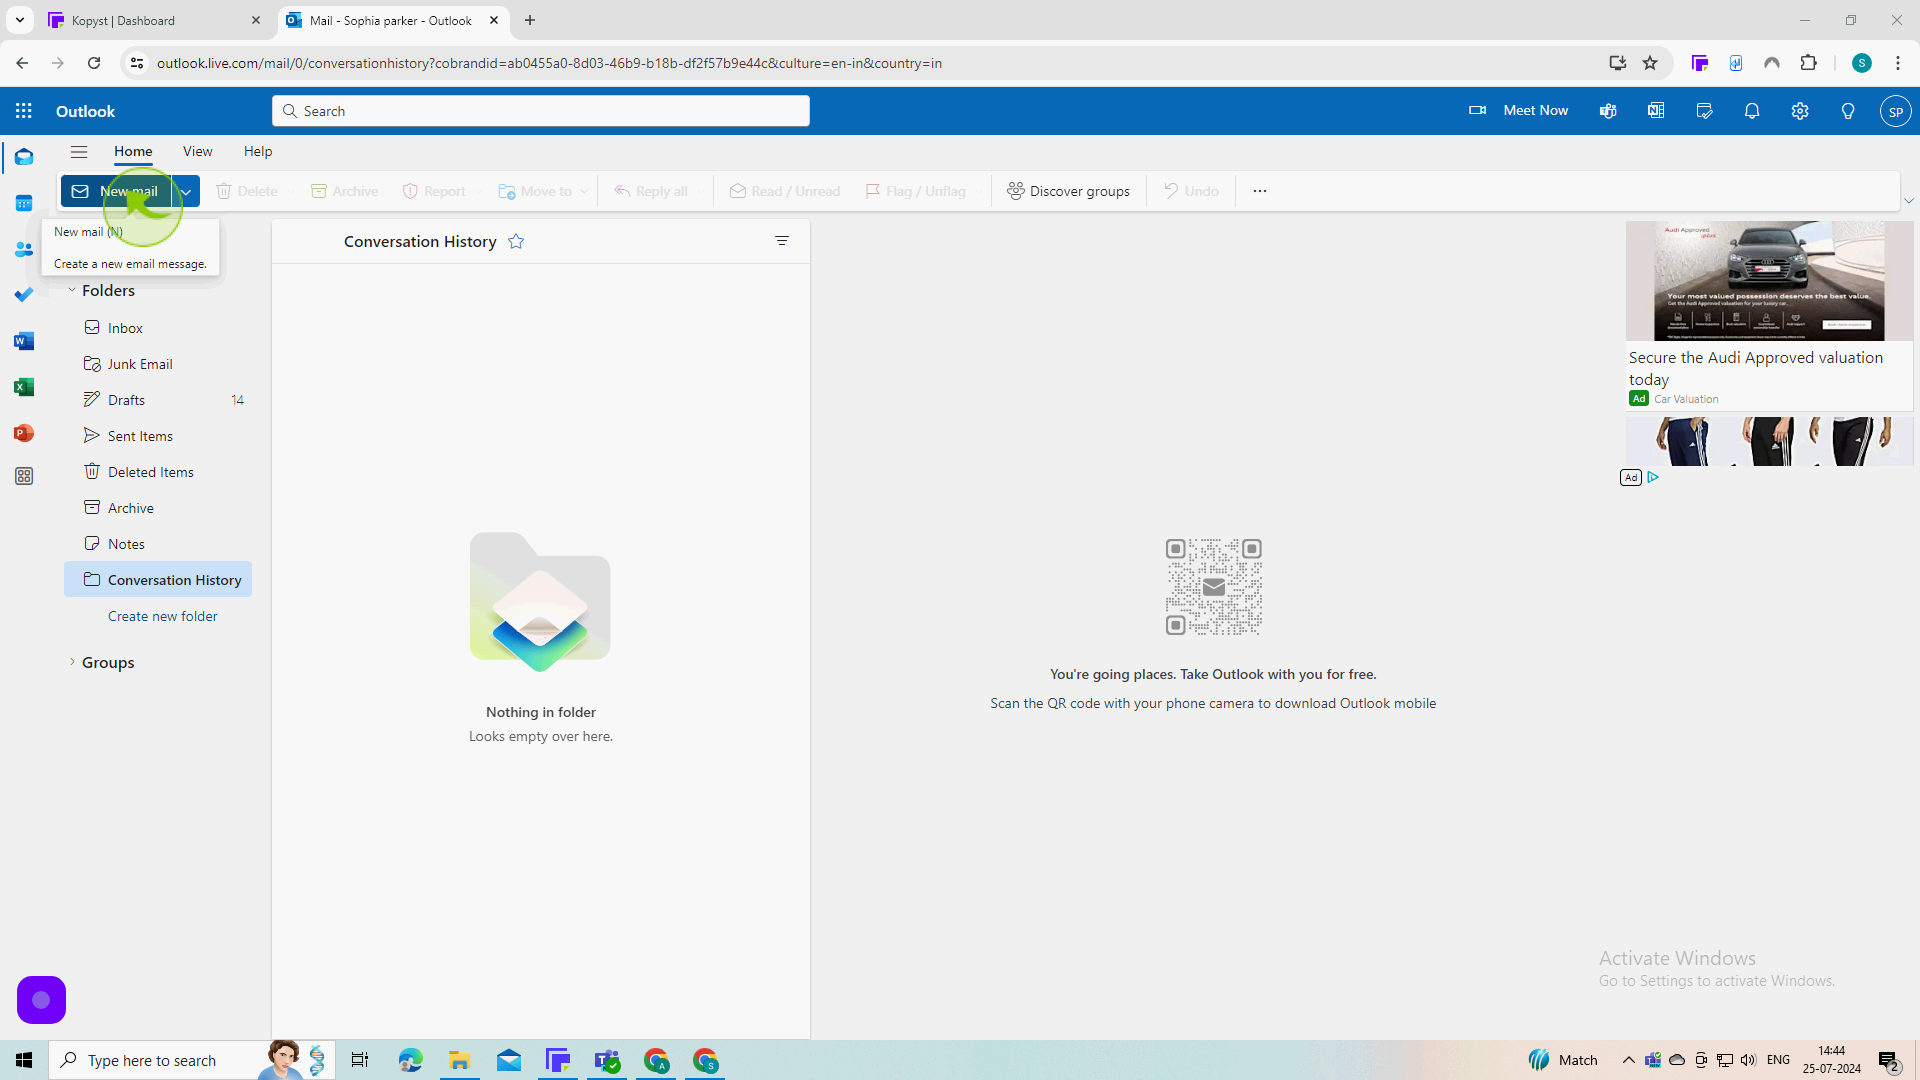Open Windows action center notifications
Screen dimensions: 1920x1080
pos(1889,1060)
